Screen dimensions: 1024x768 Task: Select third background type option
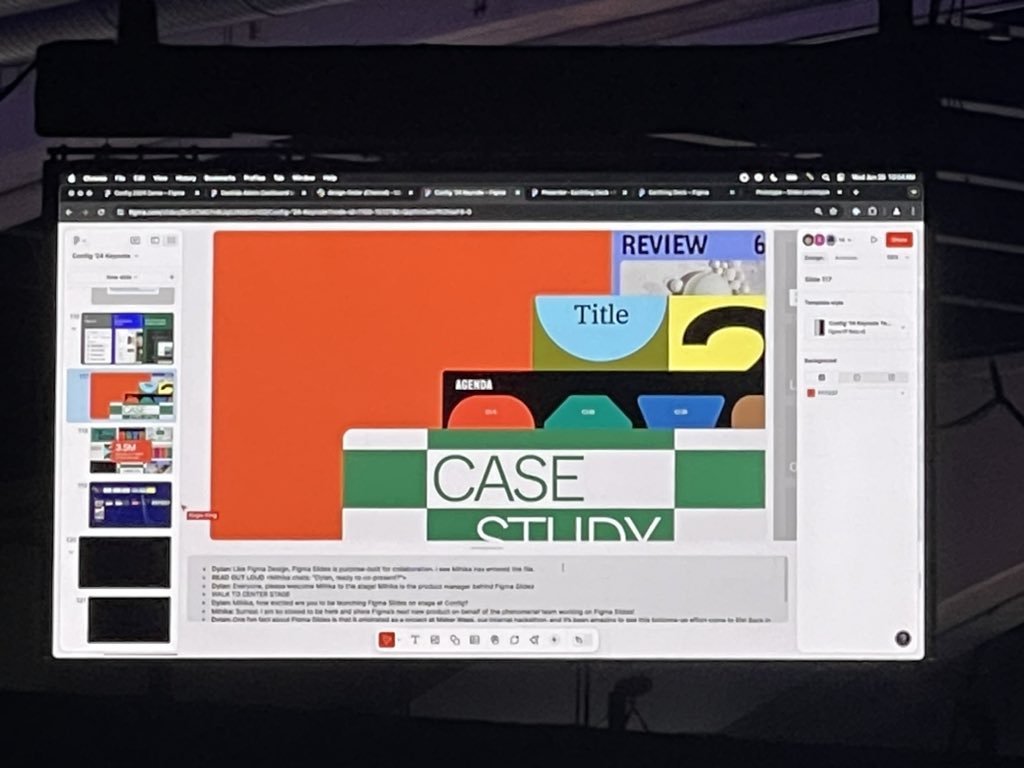[891, 377]
